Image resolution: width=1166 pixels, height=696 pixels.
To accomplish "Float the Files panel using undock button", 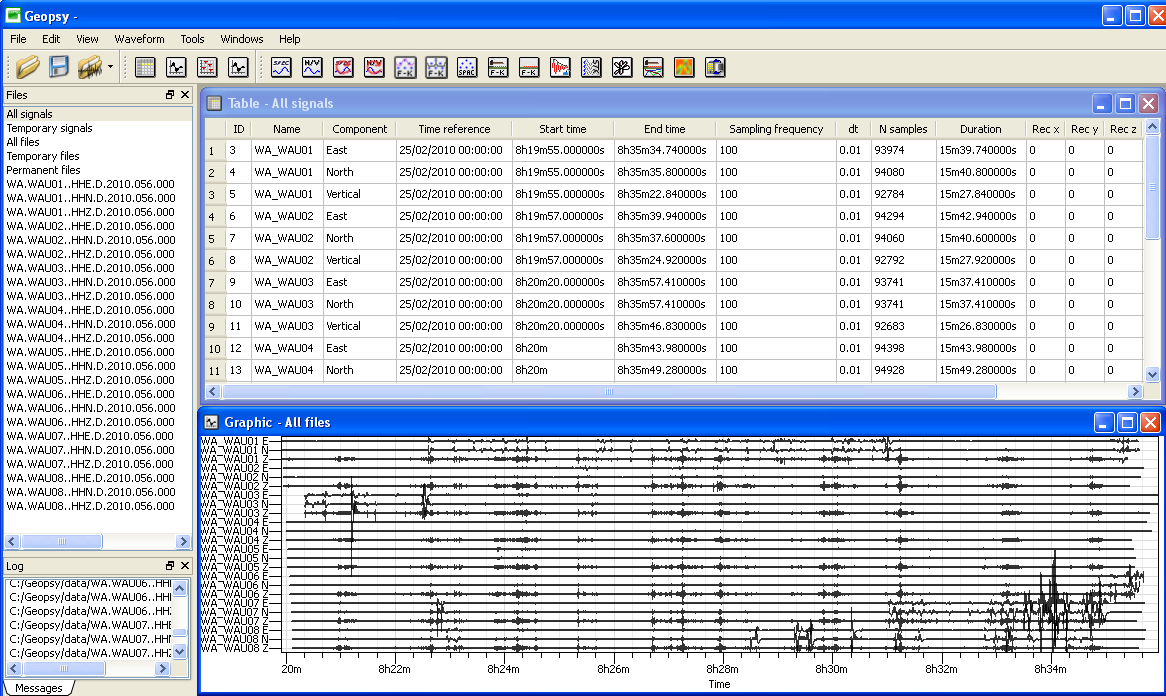I will 170,95.
